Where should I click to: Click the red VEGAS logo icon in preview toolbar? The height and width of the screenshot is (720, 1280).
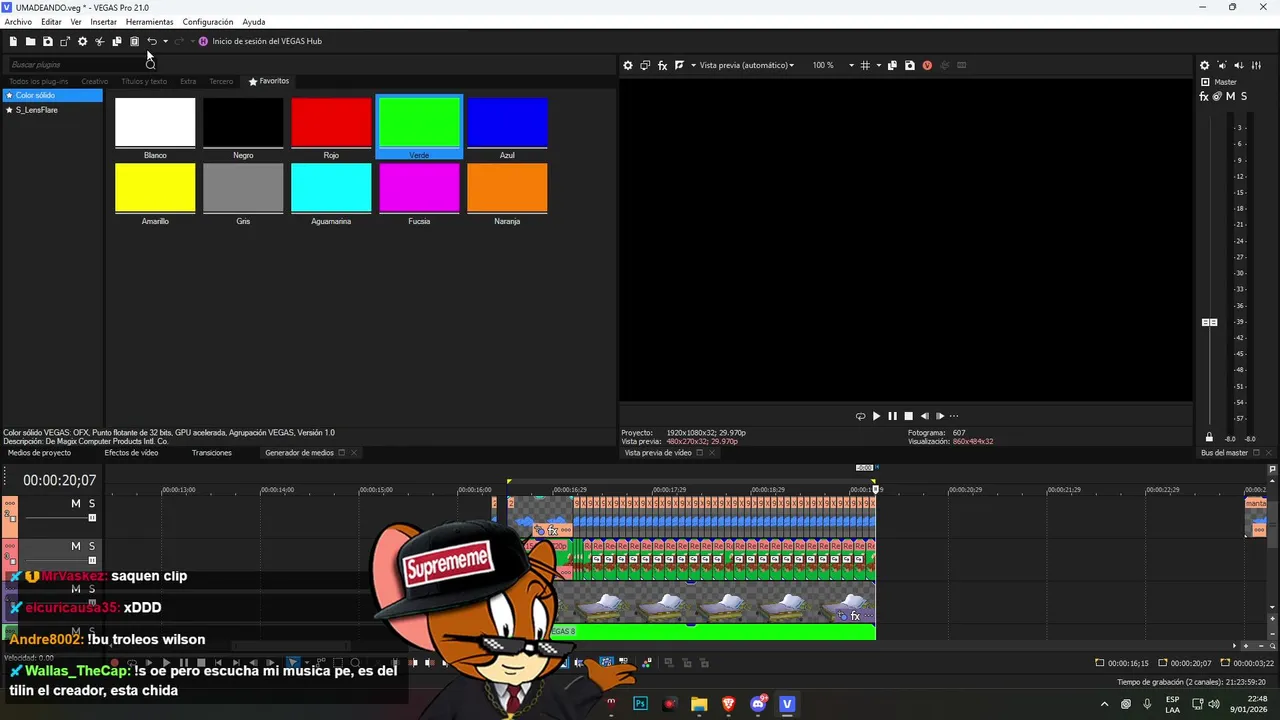coord(927,65)
